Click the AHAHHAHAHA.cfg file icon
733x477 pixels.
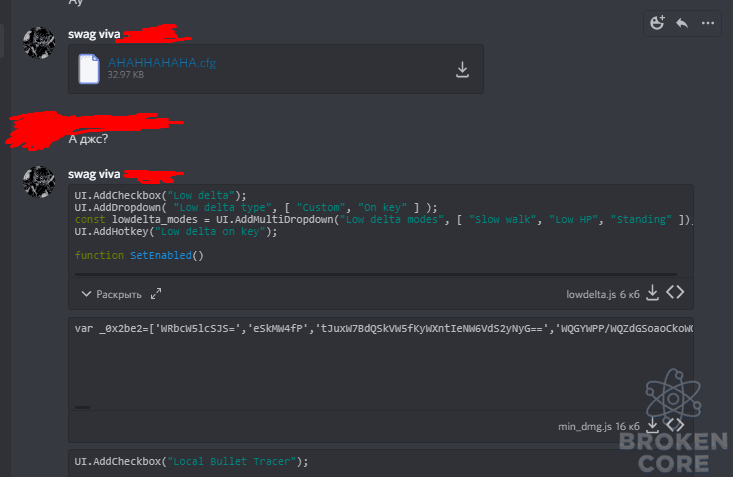tap(89, 69)
